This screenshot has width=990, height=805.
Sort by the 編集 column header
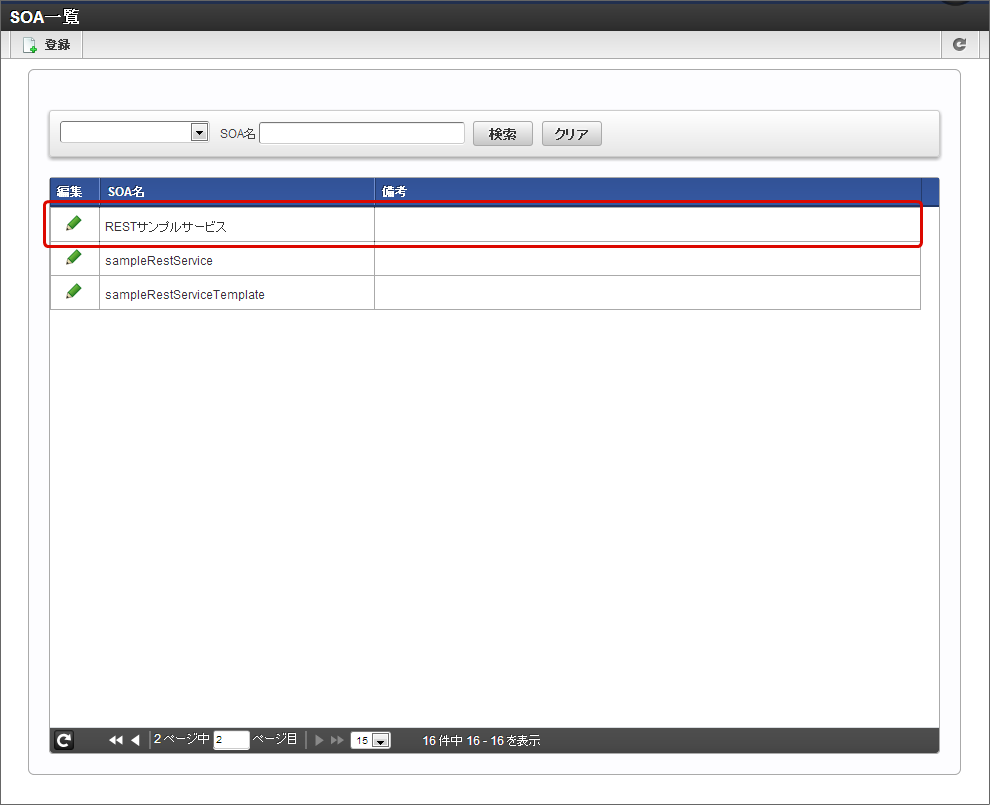click(75, 191)
